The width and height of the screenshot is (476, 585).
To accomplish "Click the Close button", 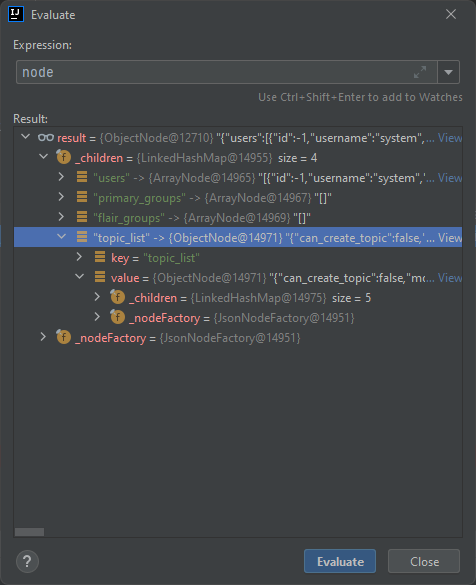I will click(x=424, y=561).
